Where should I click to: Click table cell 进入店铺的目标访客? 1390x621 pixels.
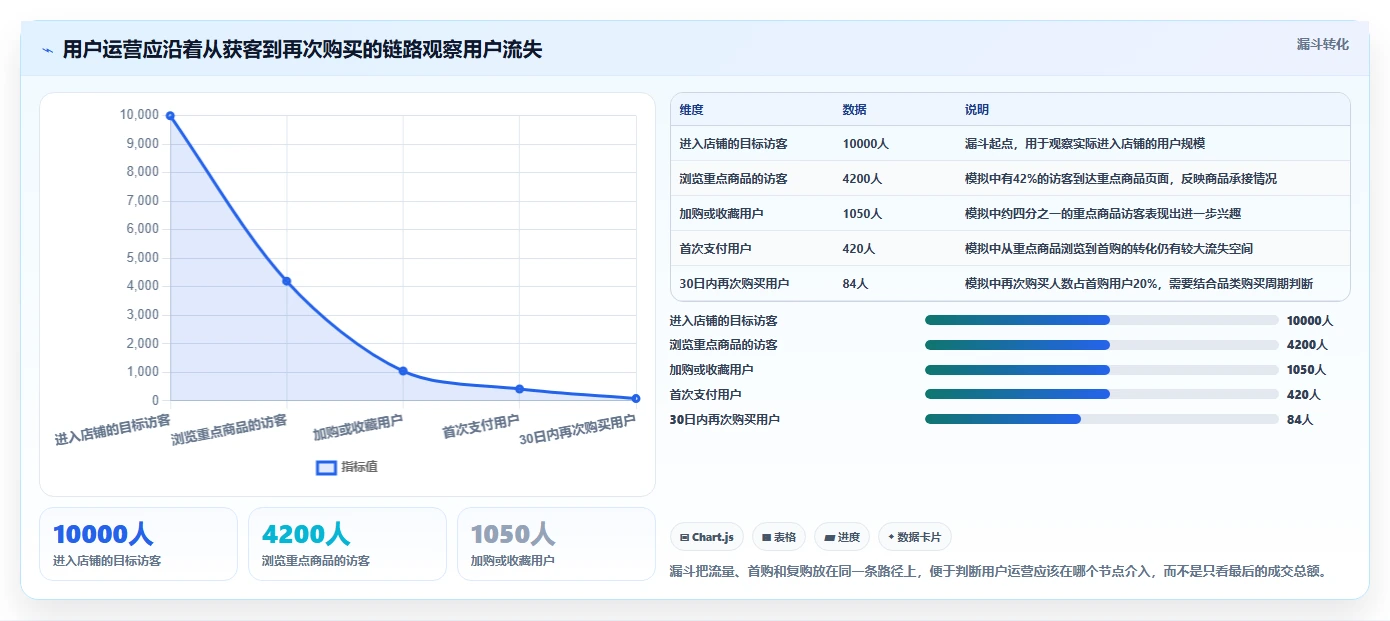click(x=734, y=144)
